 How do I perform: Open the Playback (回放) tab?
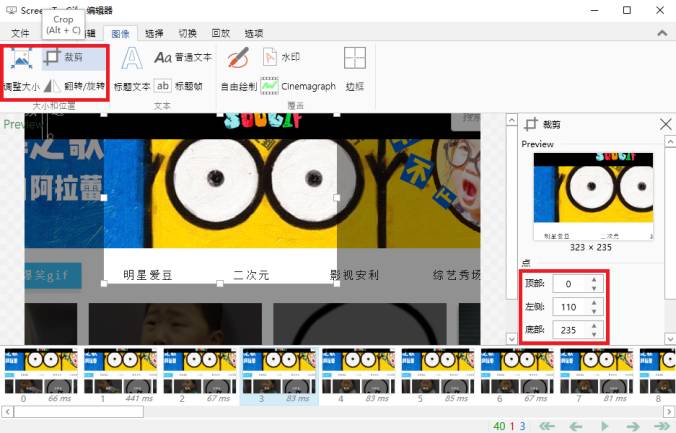[221, 33]
